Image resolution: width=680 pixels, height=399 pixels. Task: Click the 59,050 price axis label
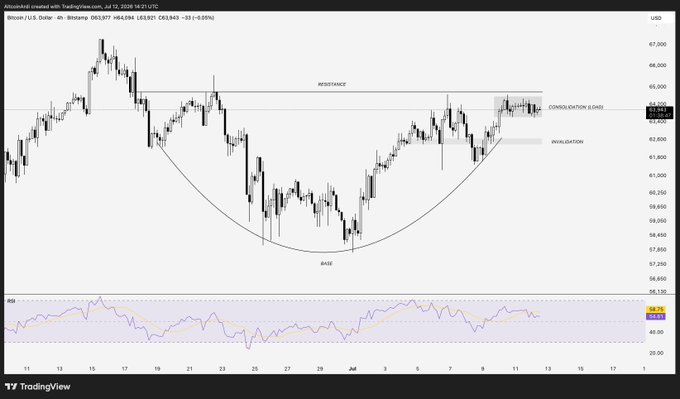pyautogui.click(x=658, y=221)
